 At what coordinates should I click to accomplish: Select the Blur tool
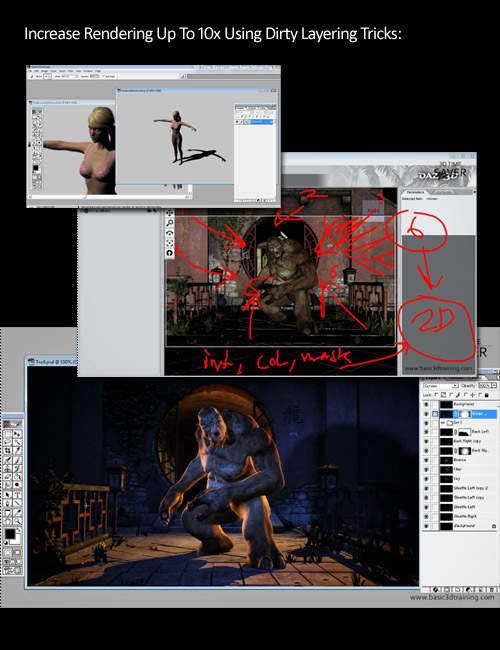[x=7, y=485]
